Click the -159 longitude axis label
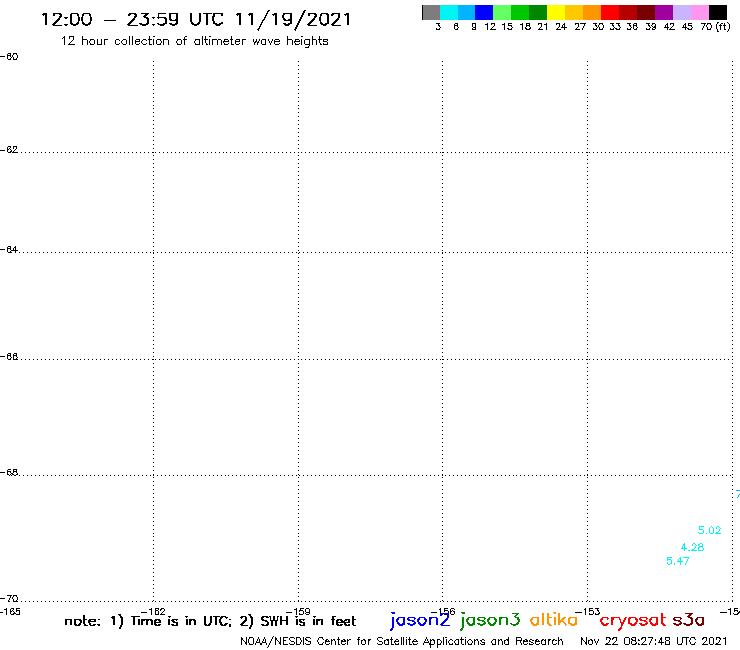 (298, 612)
